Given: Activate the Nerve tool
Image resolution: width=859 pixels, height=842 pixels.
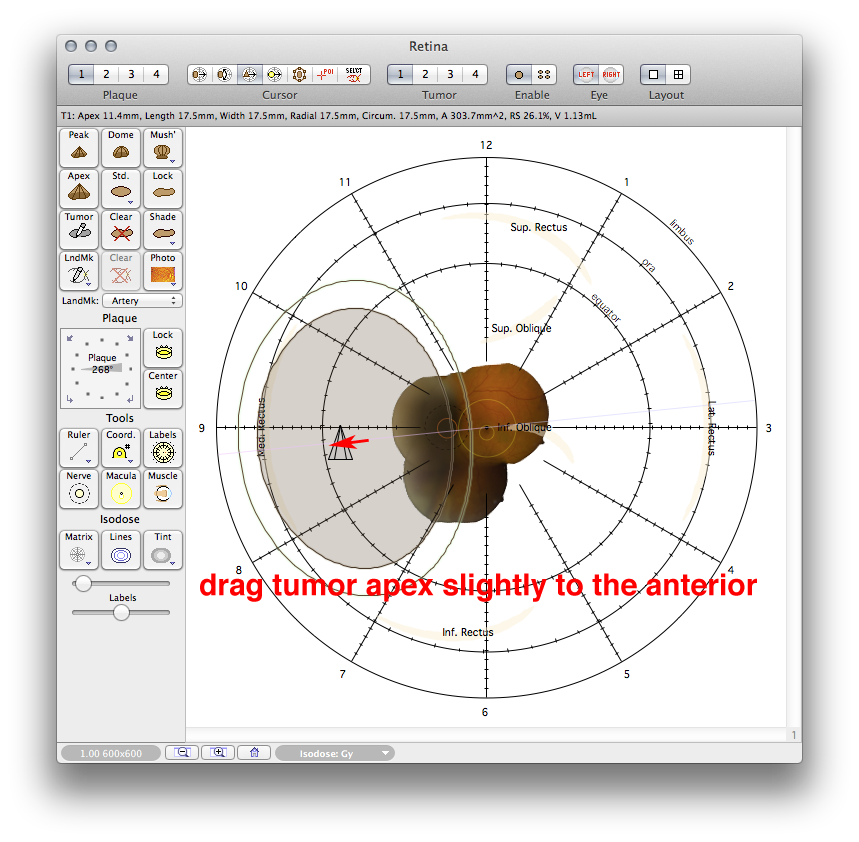Looking at the screenshot, I should tap(79, 489).
